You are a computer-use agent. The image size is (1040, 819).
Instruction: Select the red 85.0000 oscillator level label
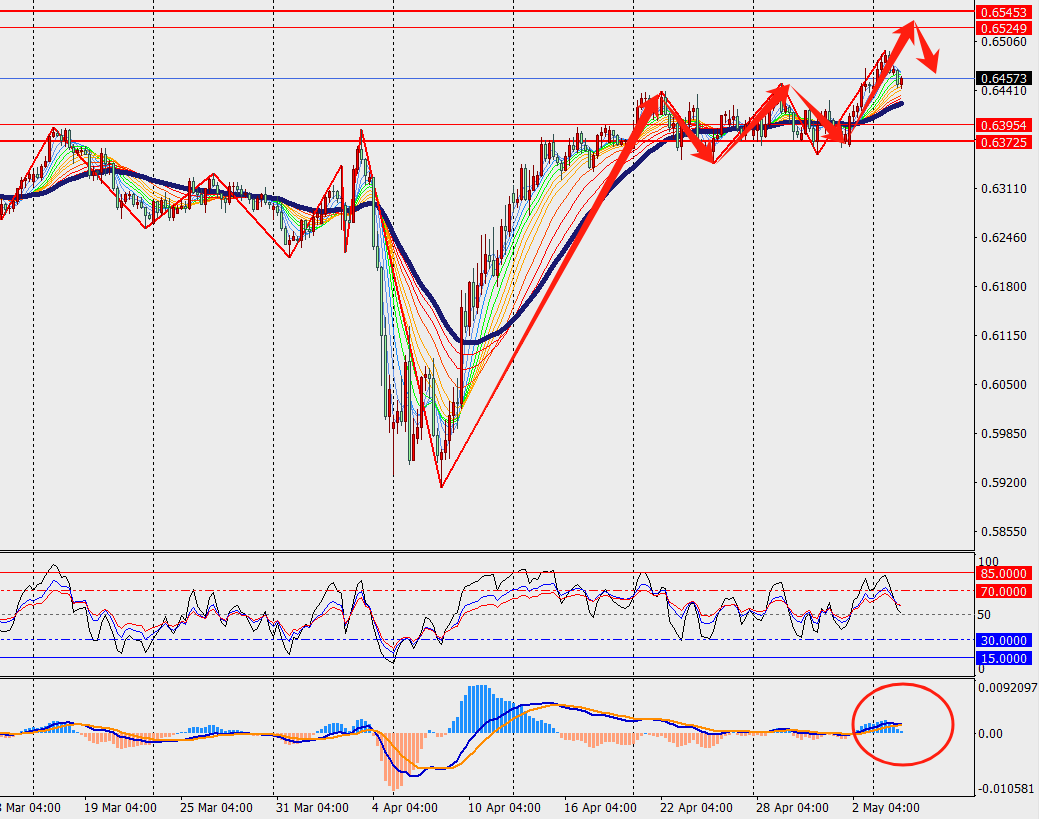1004,574
